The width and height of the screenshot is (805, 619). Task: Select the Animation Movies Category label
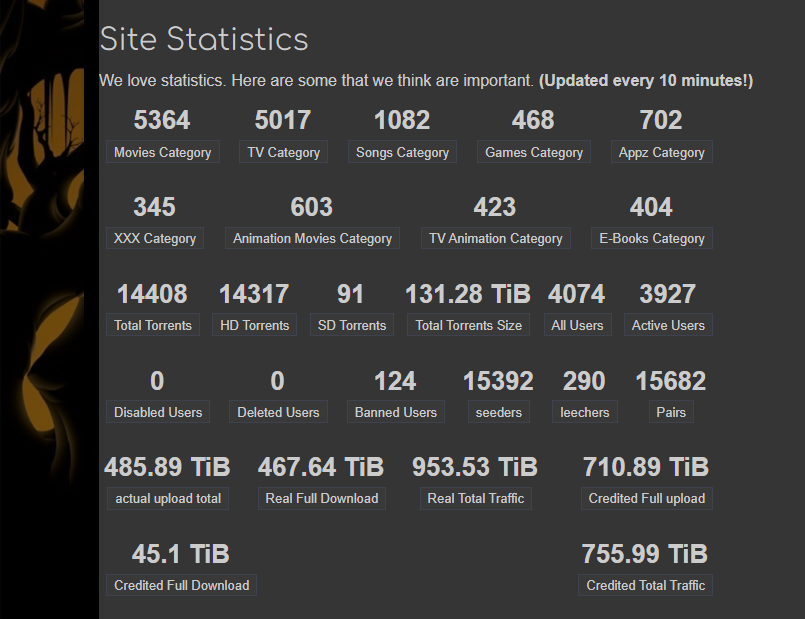tap(312, 238)
